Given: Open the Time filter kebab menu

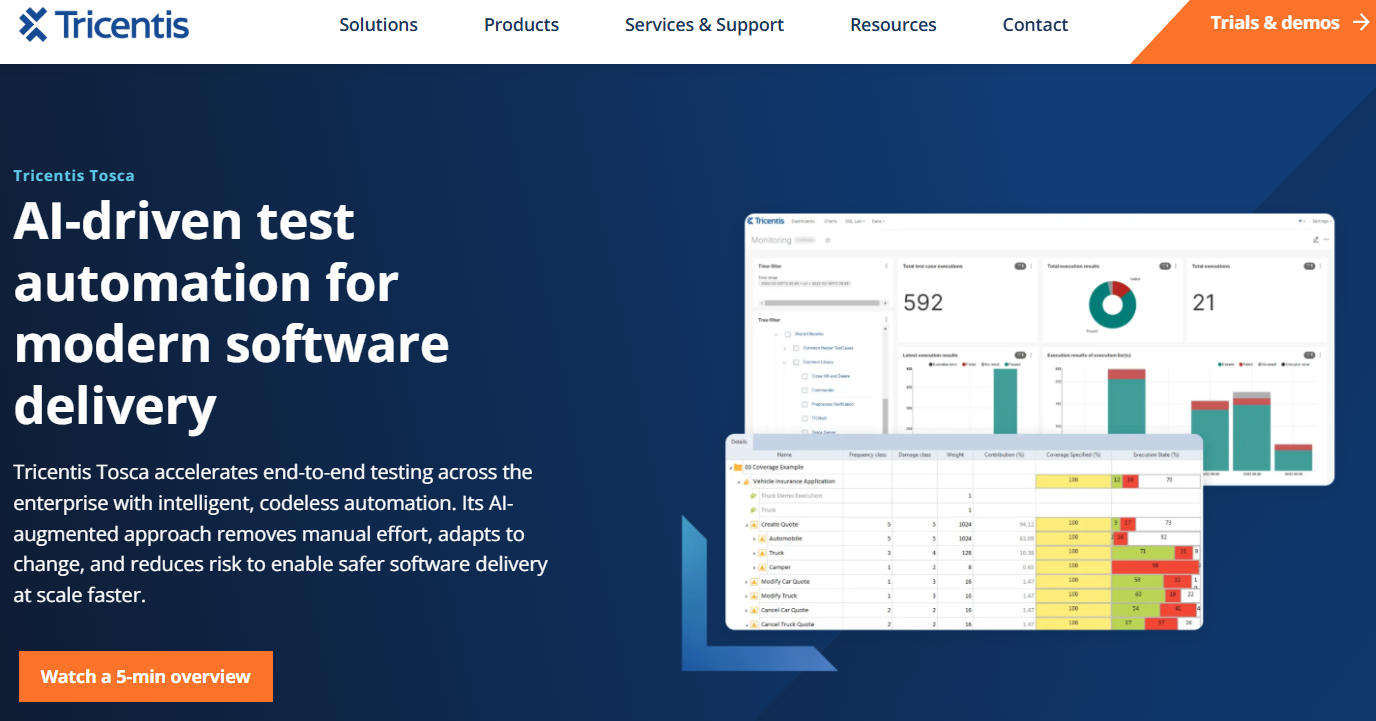Looking at the screenshot, I should coord(886,266).
